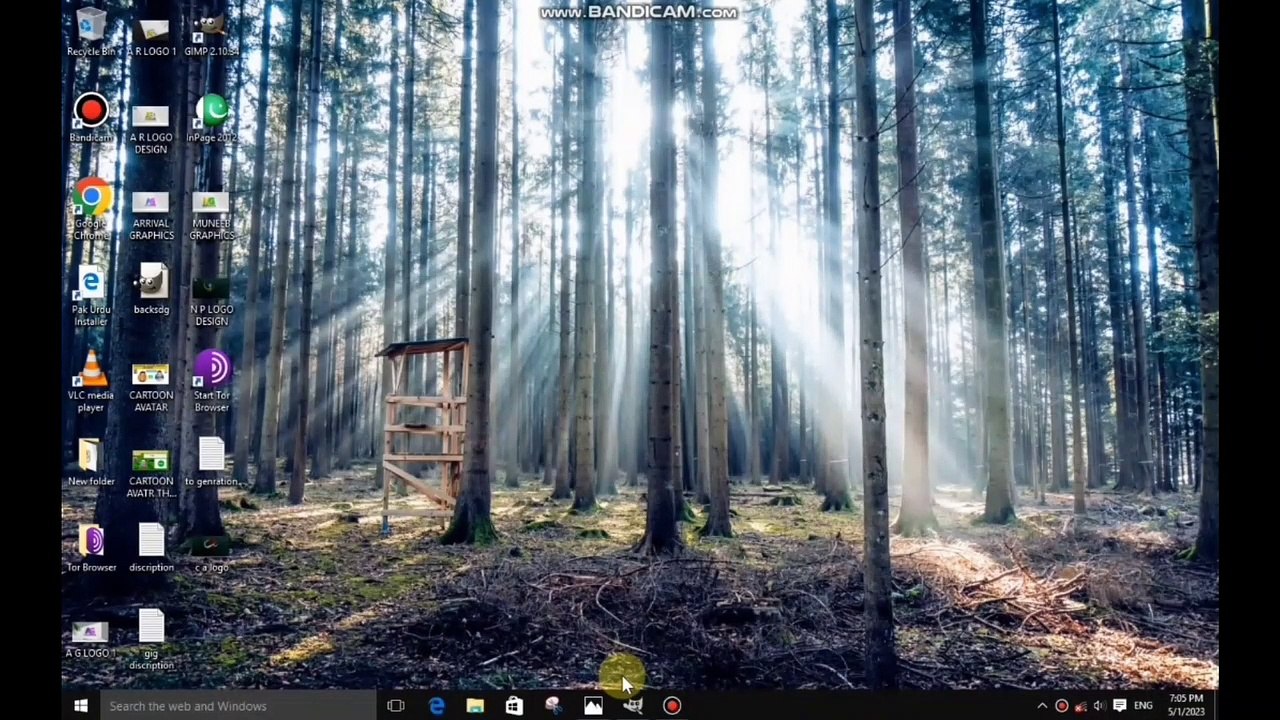The height and width of the screenshot is (720, 1280).
Task: Select the 'gig discription' text file
Action: 151,630
